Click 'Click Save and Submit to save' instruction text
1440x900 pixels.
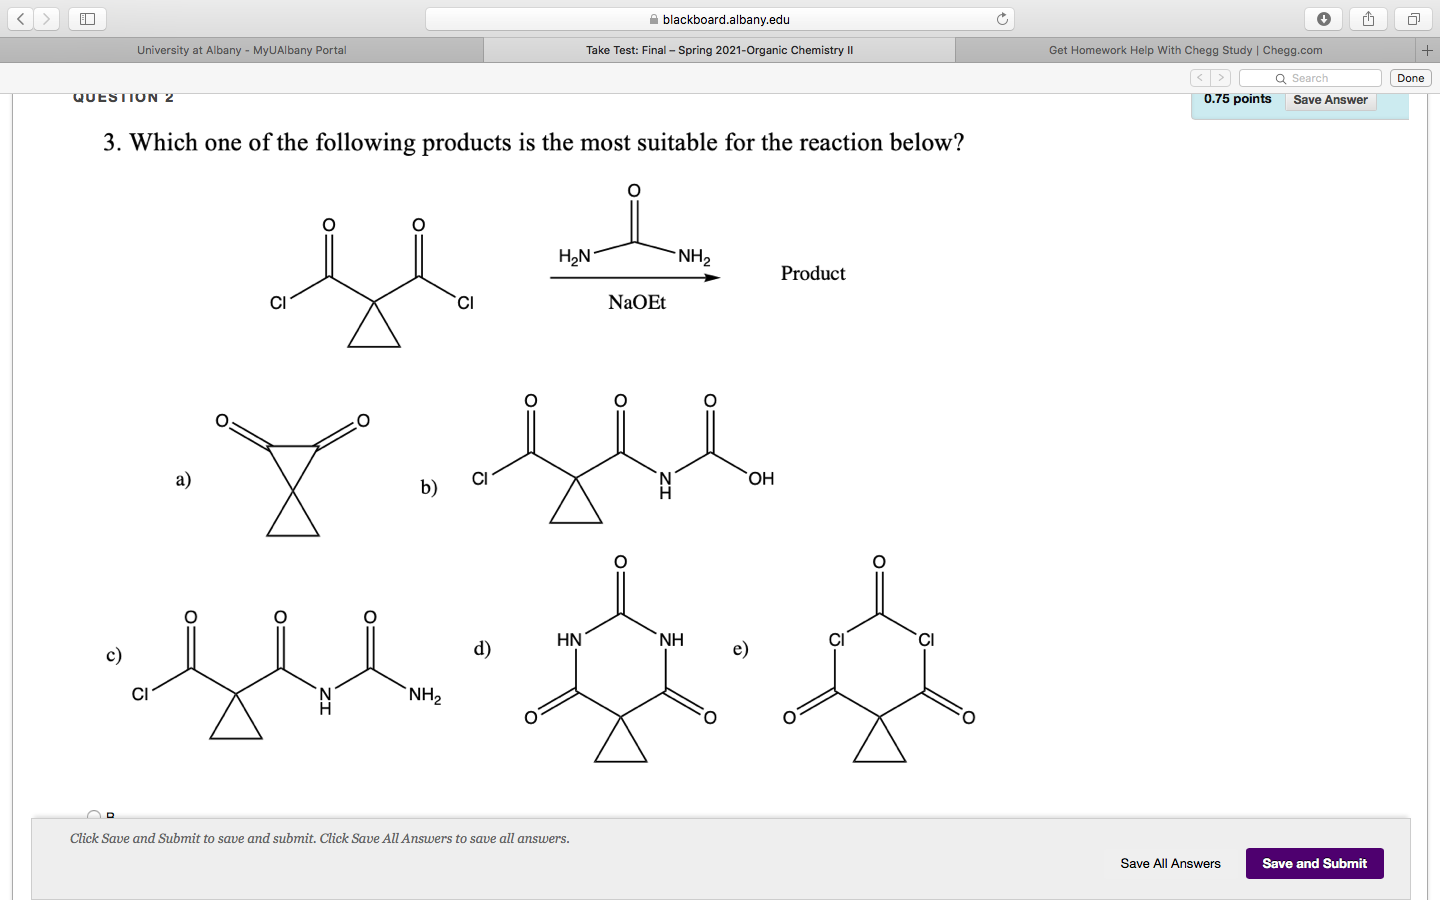(320, 839)
